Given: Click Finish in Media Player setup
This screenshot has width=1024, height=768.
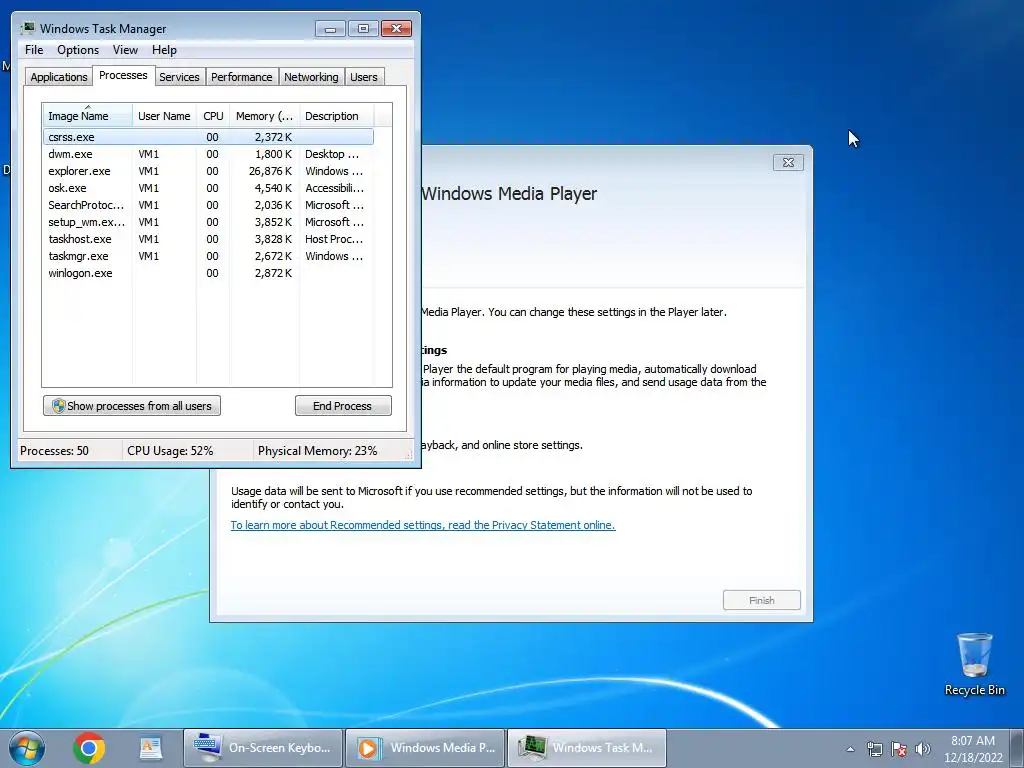Looking at the screenshot, I should (761, 600).
